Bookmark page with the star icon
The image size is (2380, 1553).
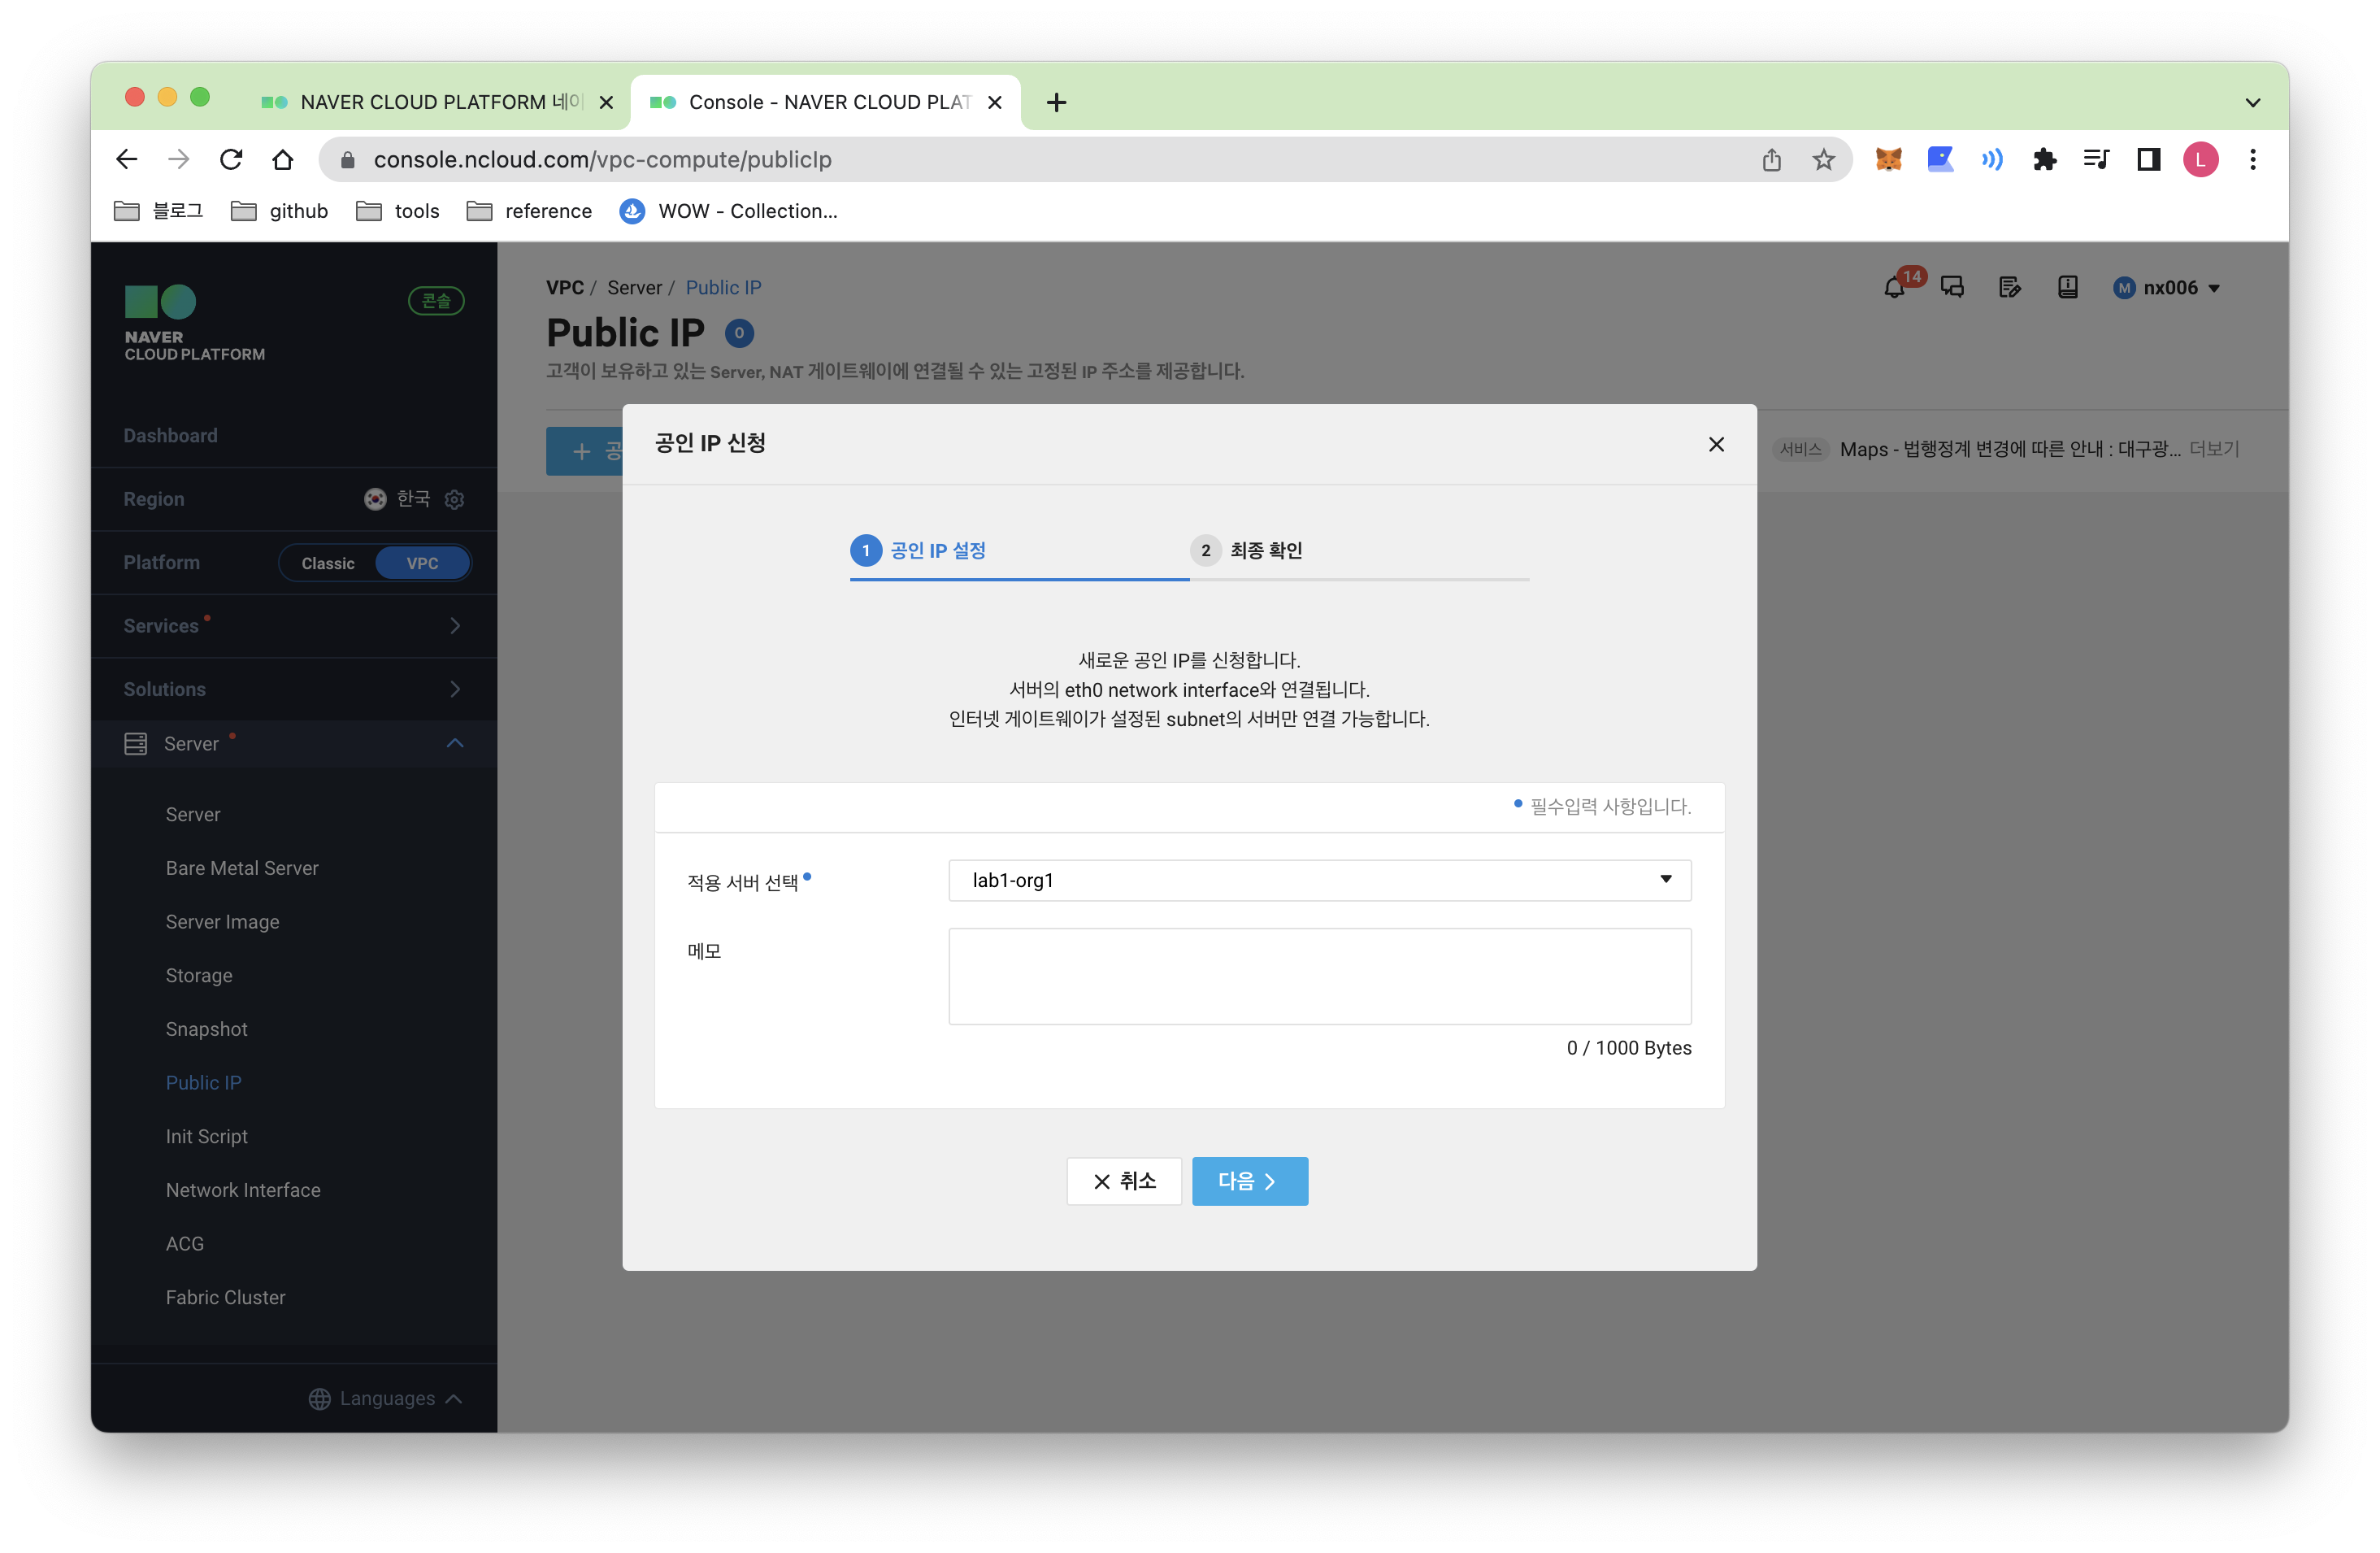[x=1824, y=160]
